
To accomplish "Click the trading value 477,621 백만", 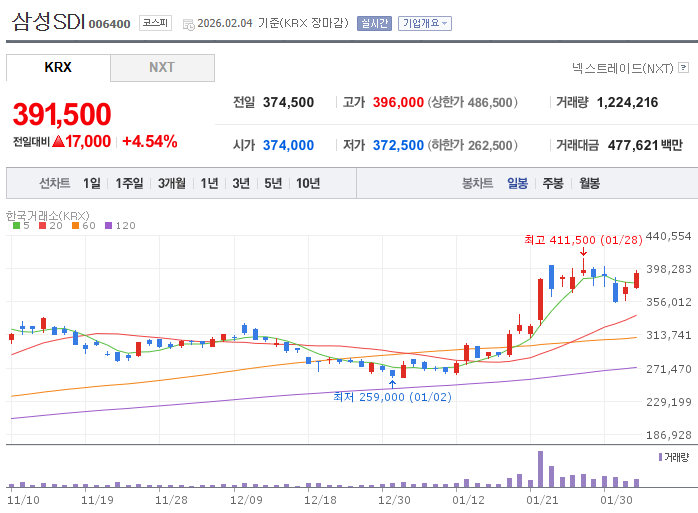I will [645, 145].
